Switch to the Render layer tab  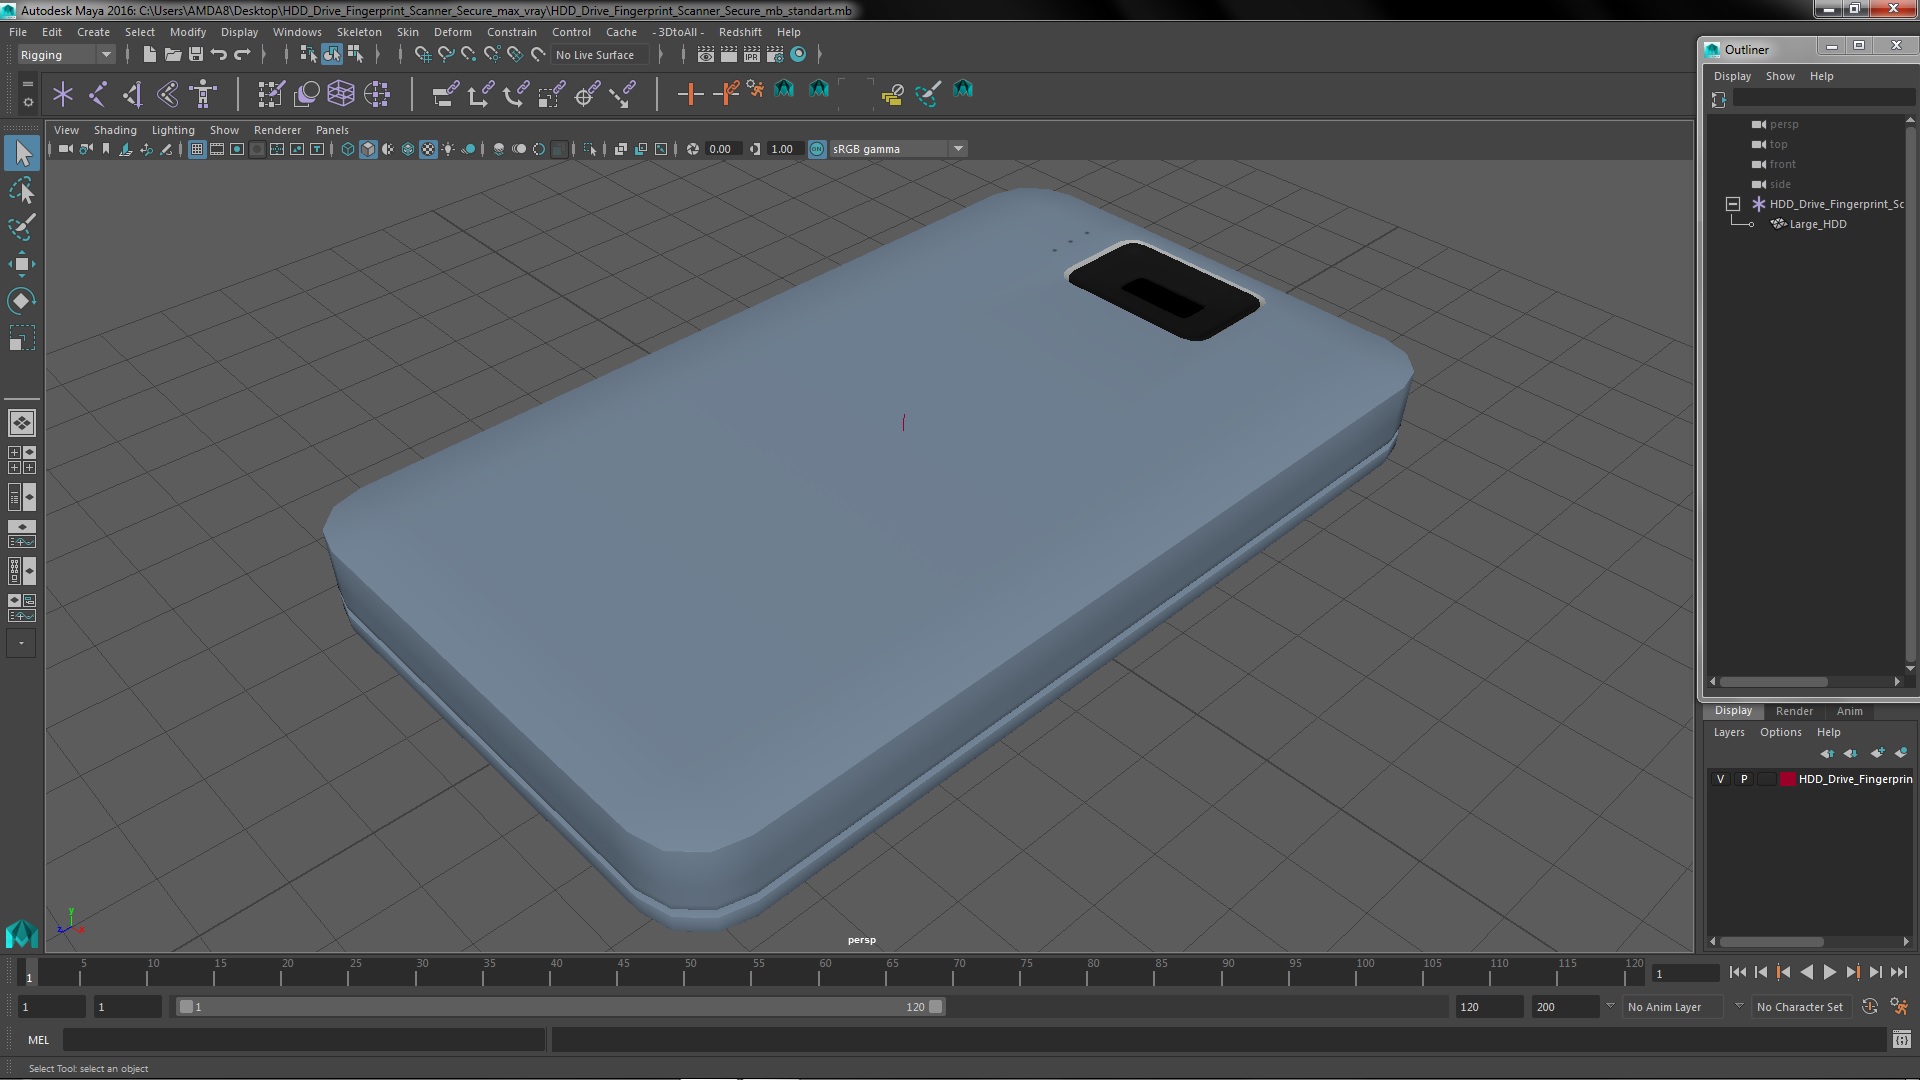point(1794,711)
